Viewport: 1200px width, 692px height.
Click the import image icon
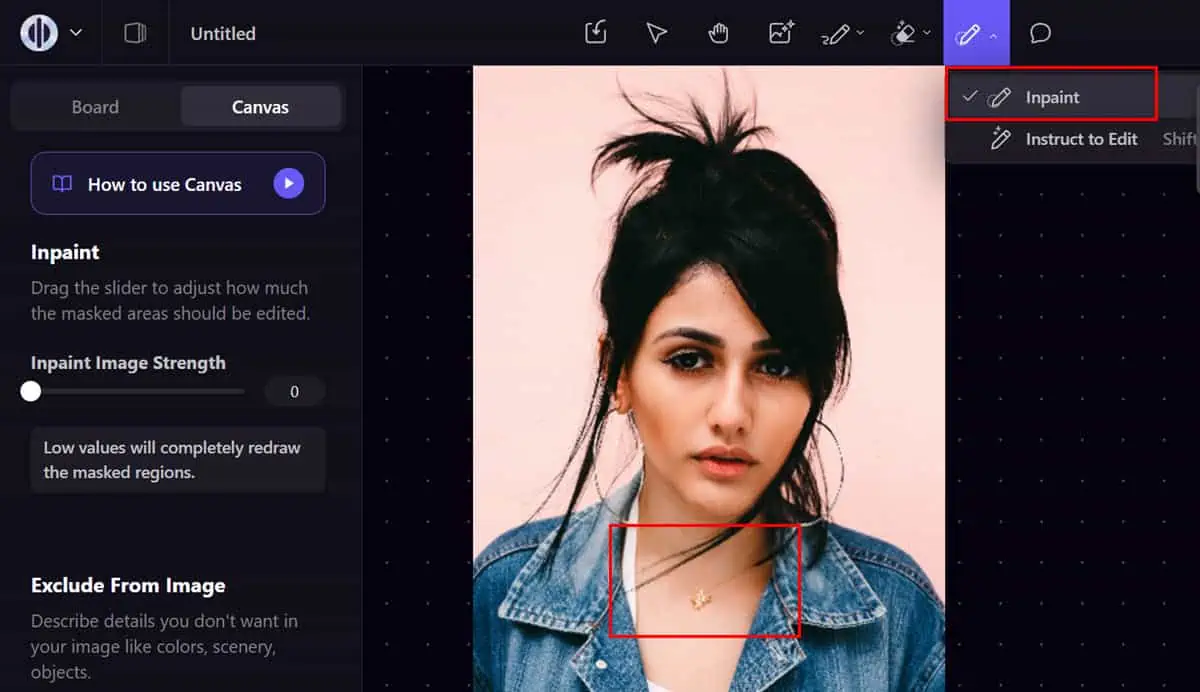coord(595,33)
